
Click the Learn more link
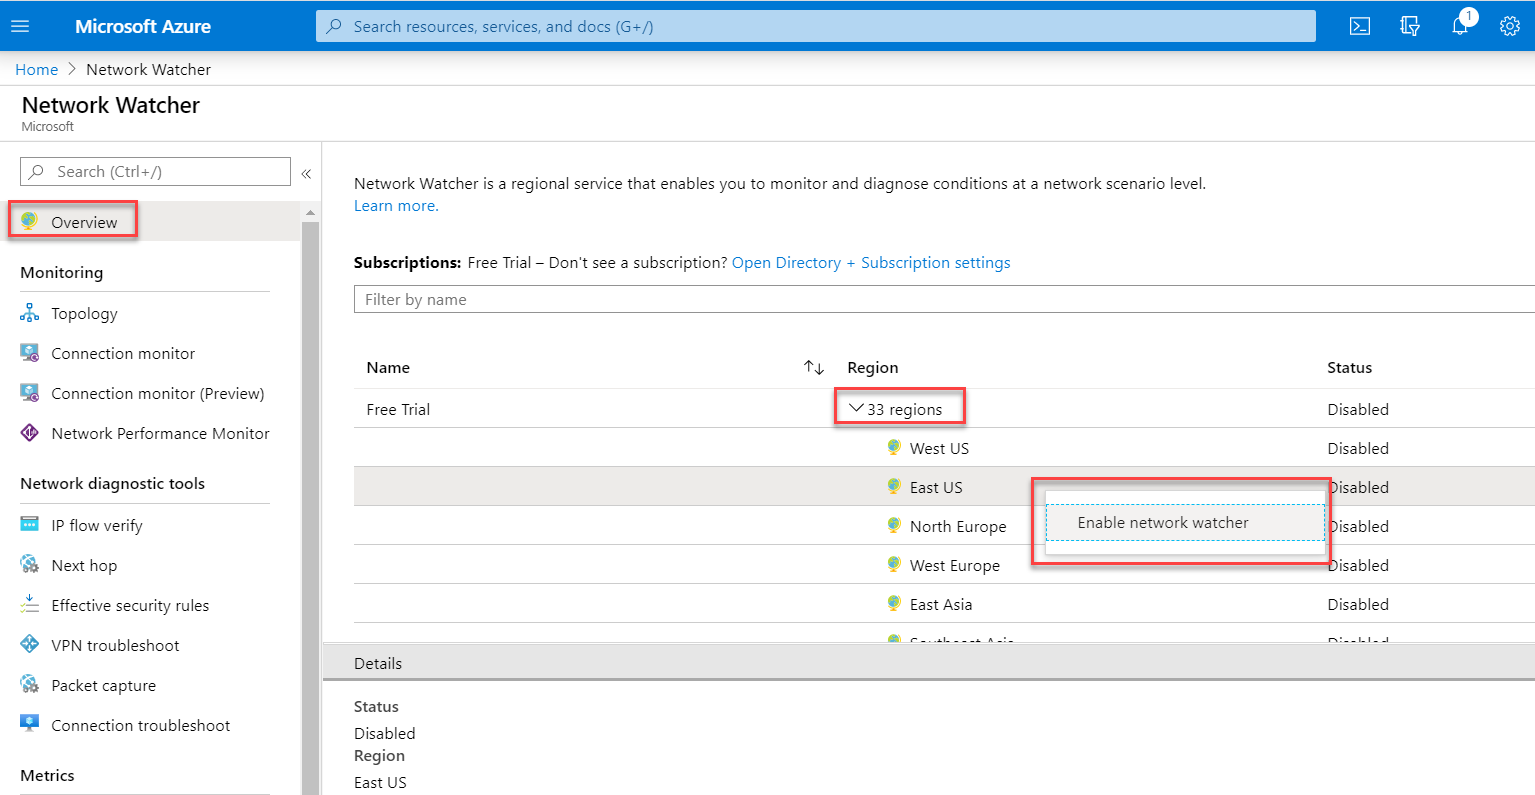tap(396, 205)
